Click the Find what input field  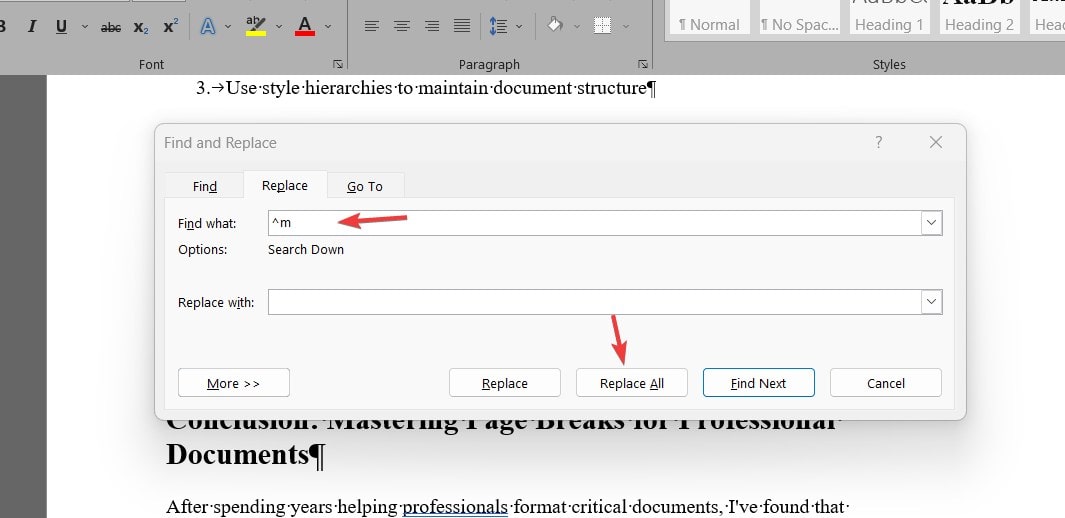click(594, 223)
